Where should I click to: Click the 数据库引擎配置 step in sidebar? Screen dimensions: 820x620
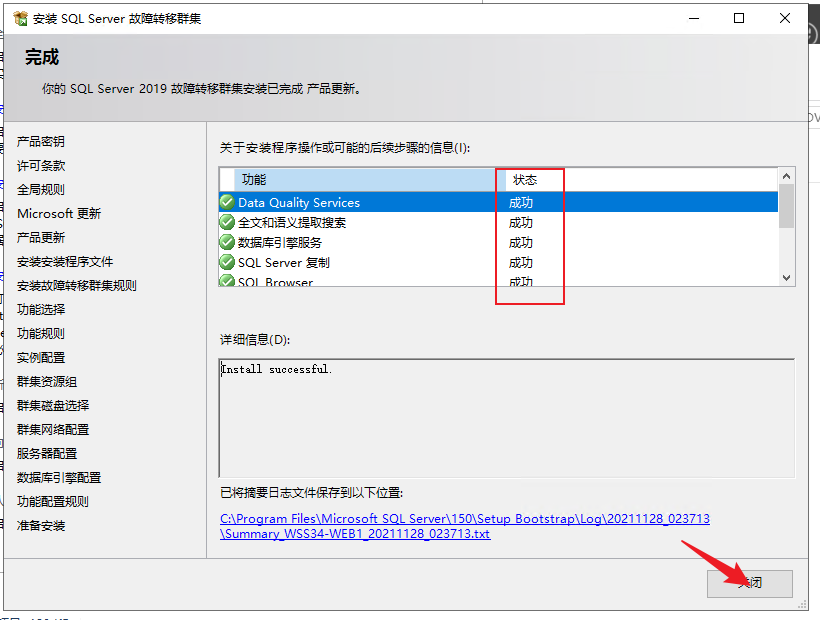(59, 478)
